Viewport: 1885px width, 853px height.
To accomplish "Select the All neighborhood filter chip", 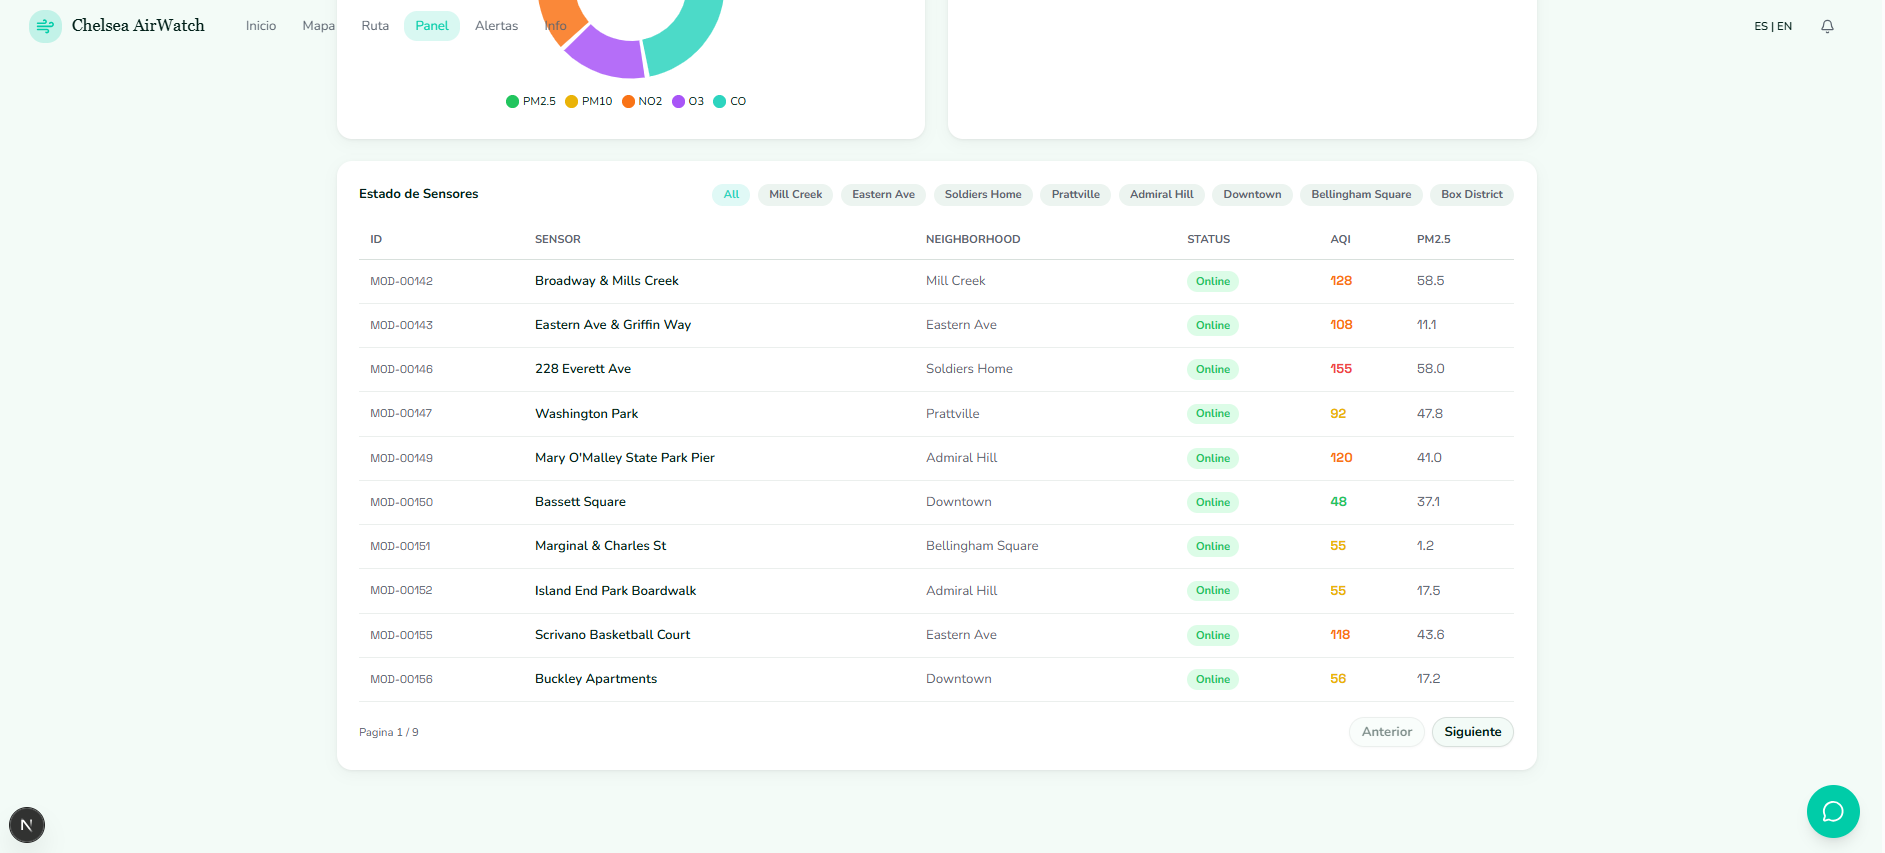I will click(731, 194).
